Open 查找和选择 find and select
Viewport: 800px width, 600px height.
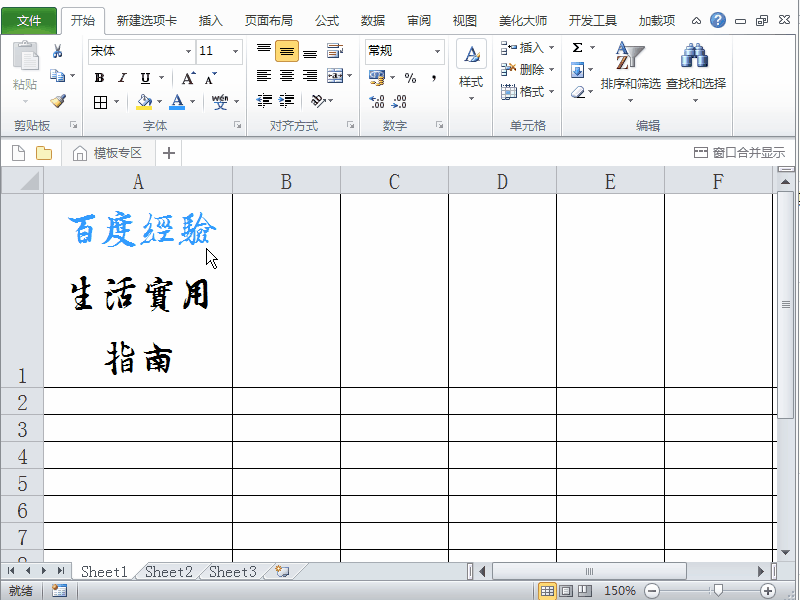tap(696, 71)
